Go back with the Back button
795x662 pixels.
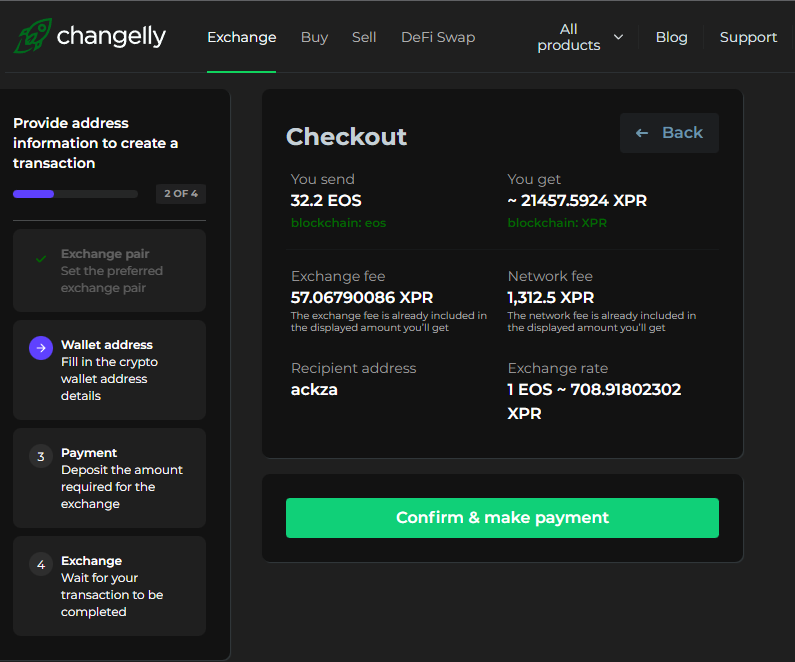(669, 133)
